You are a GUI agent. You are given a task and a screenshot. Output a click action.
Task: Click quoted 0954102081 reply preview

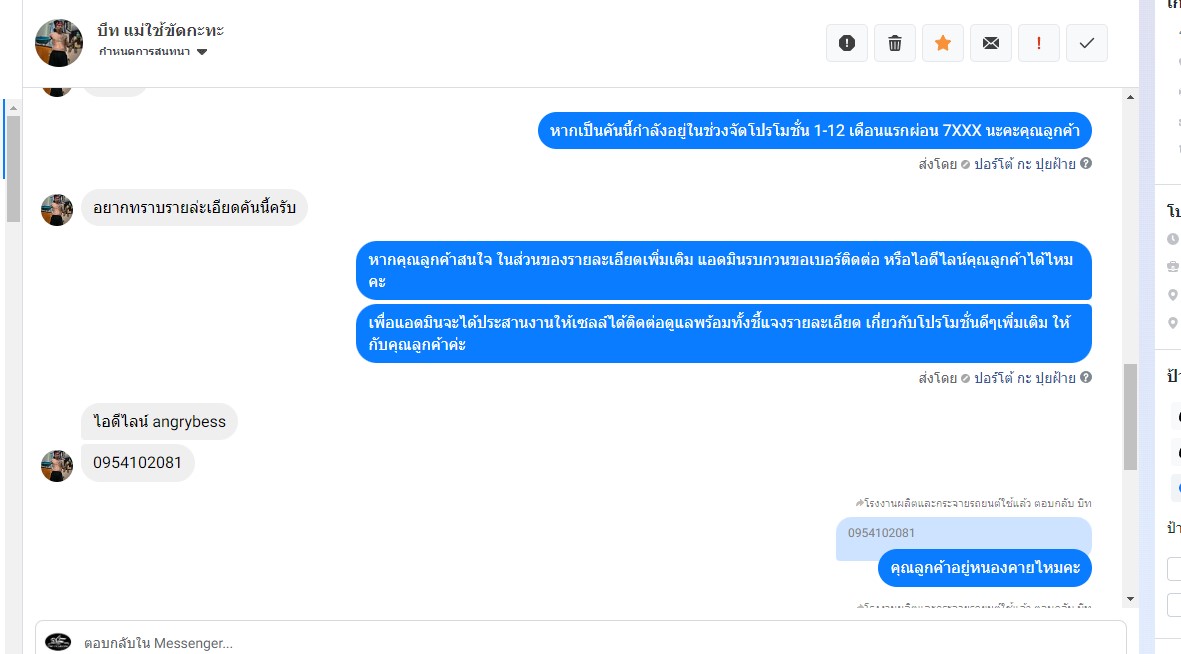881,533
